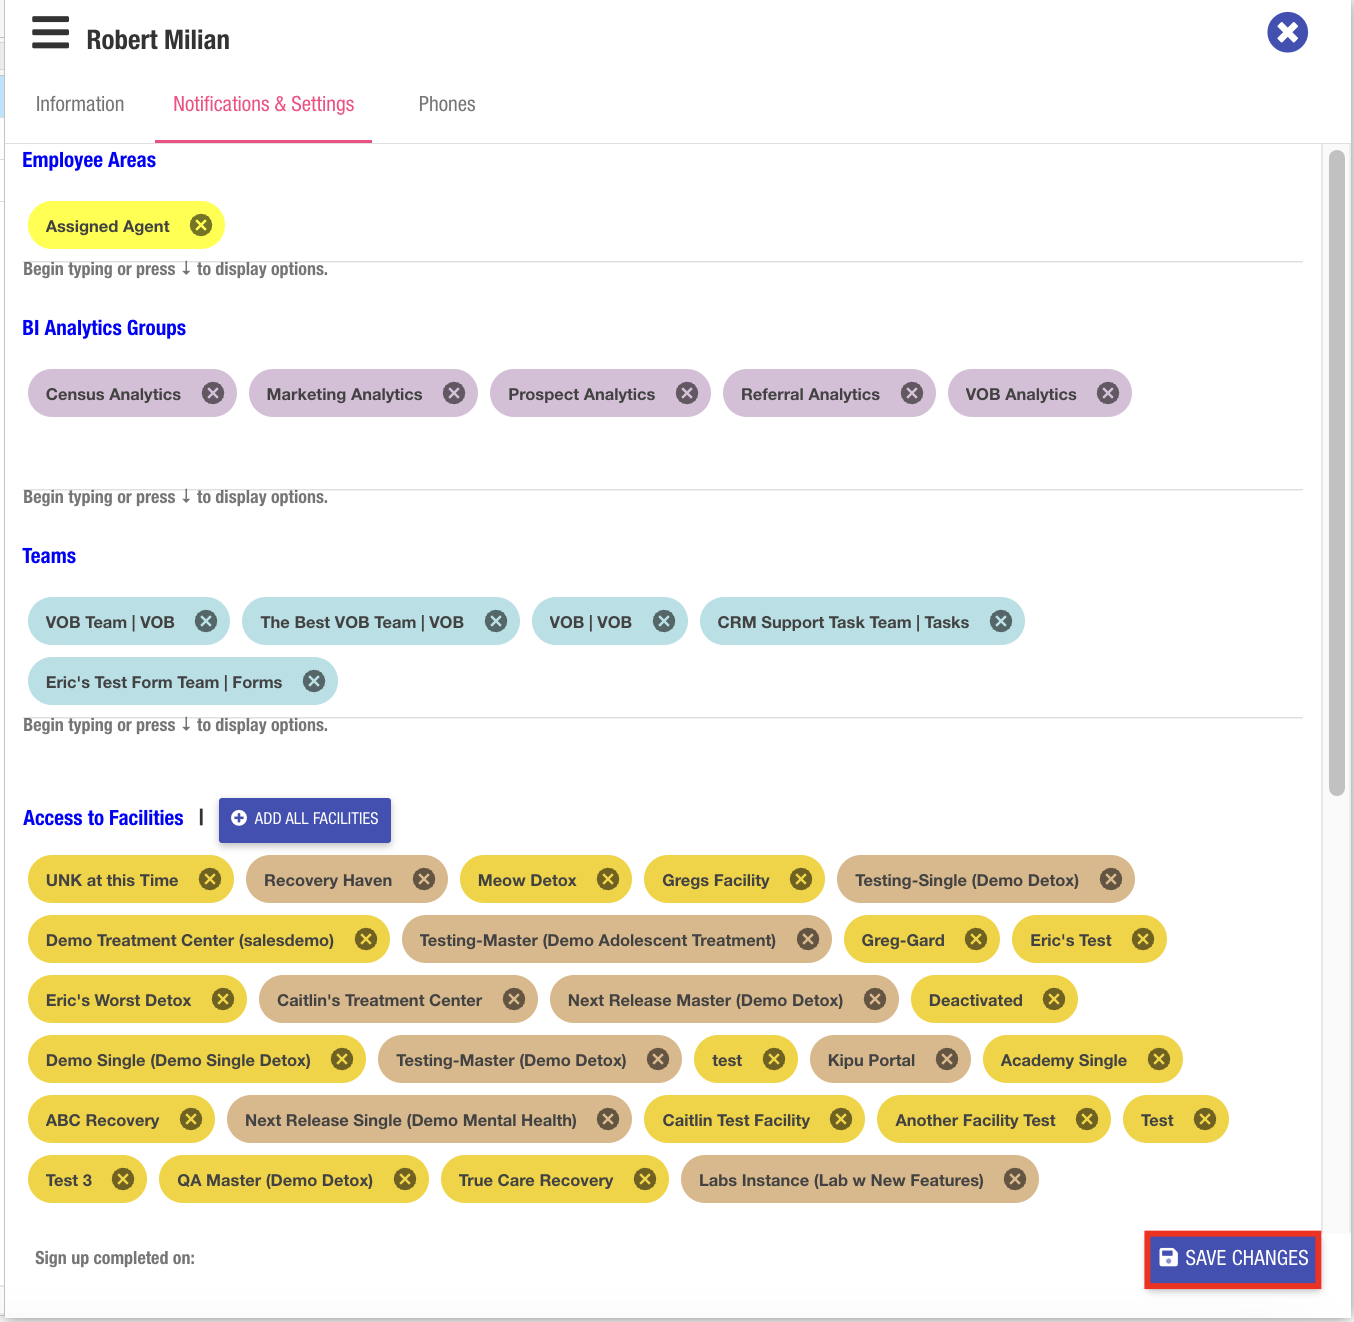Close the Robert Milian dialog

pos(1287,33)
